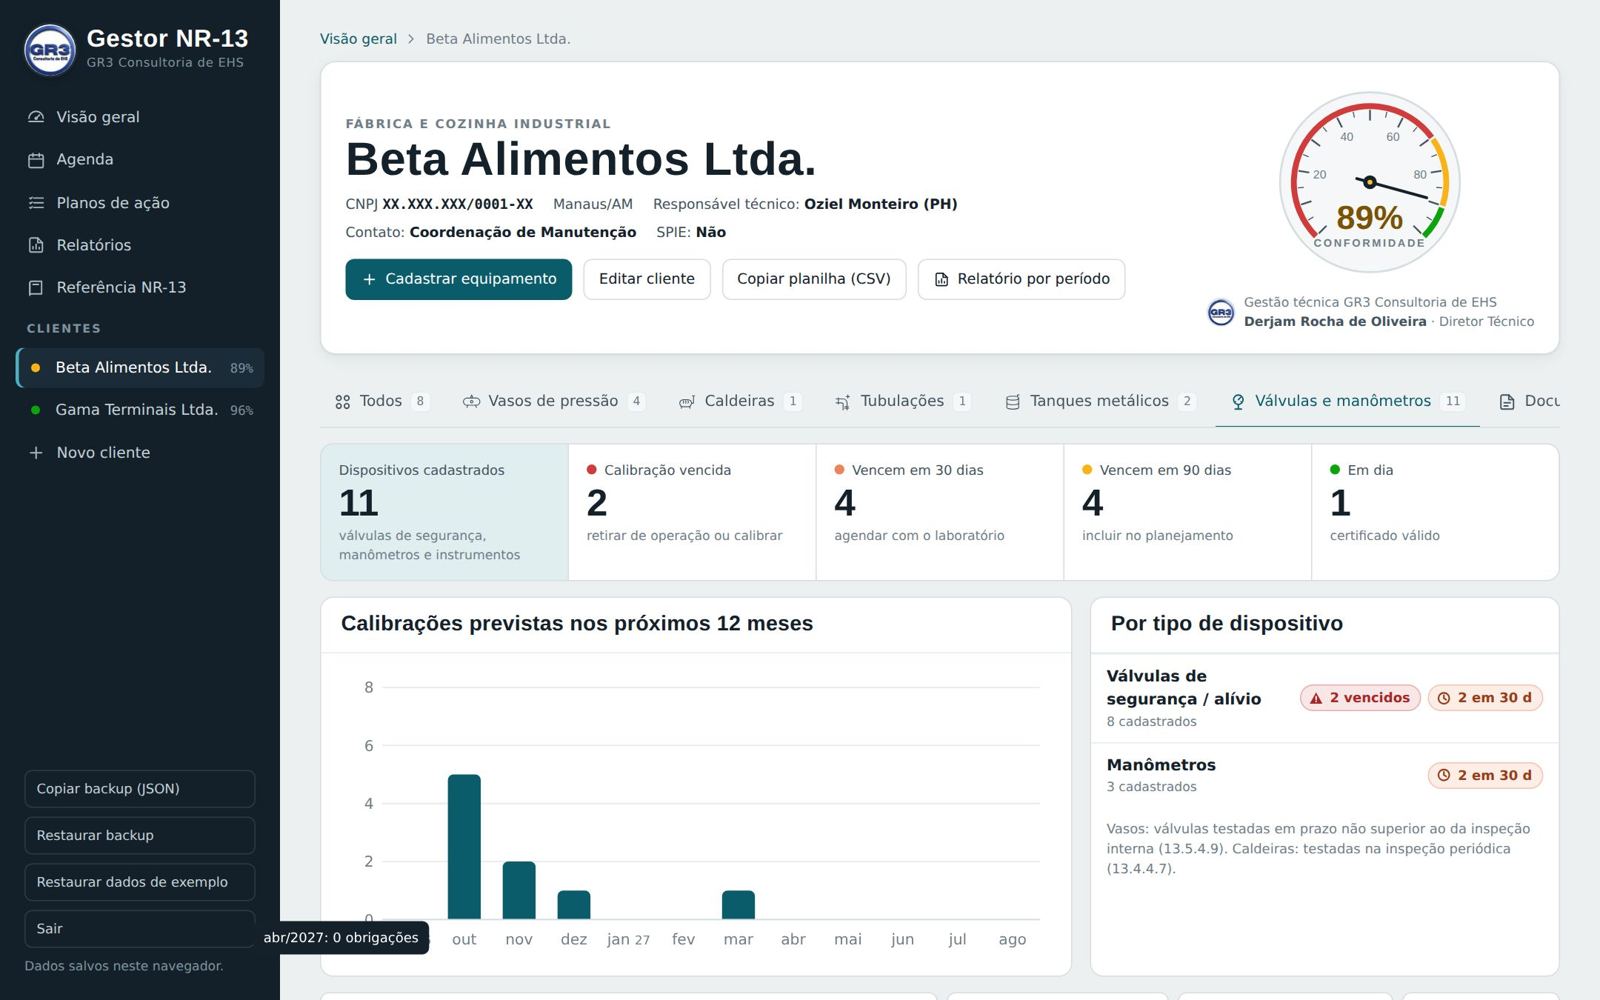Click the 2 vencidos badge for Válvulas de segurança

(x=1360, y=699)
